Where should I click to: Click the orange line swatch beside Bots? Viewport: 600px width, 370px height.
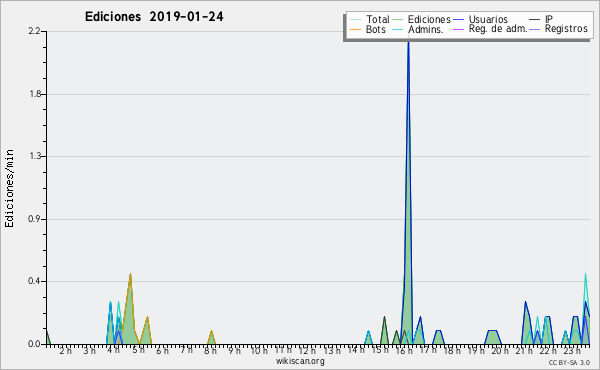[x=355, y=29]
